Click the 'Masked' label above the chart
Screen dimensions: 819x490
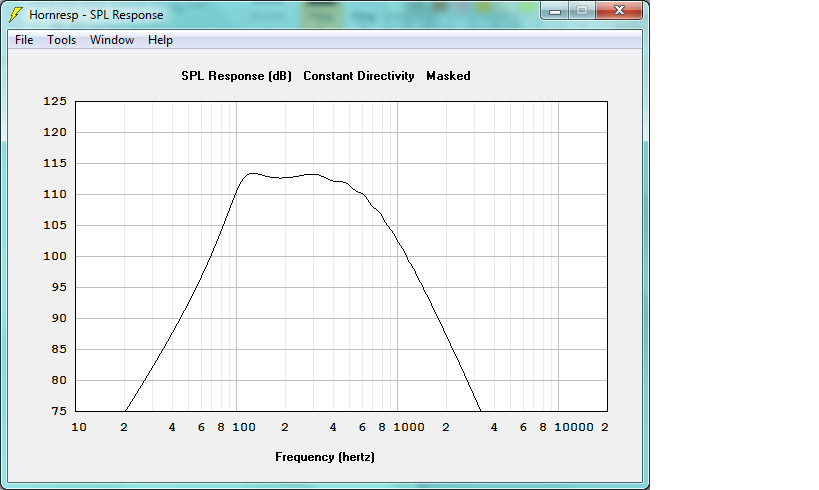coord(448,76)
